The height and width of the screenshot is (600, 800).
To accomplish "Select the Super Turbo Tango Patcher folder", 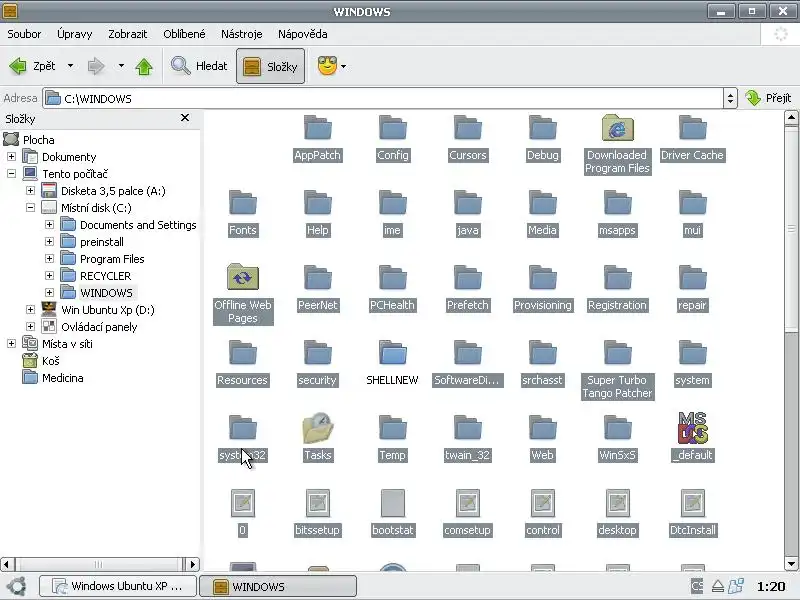I will [x=617, y=370].
